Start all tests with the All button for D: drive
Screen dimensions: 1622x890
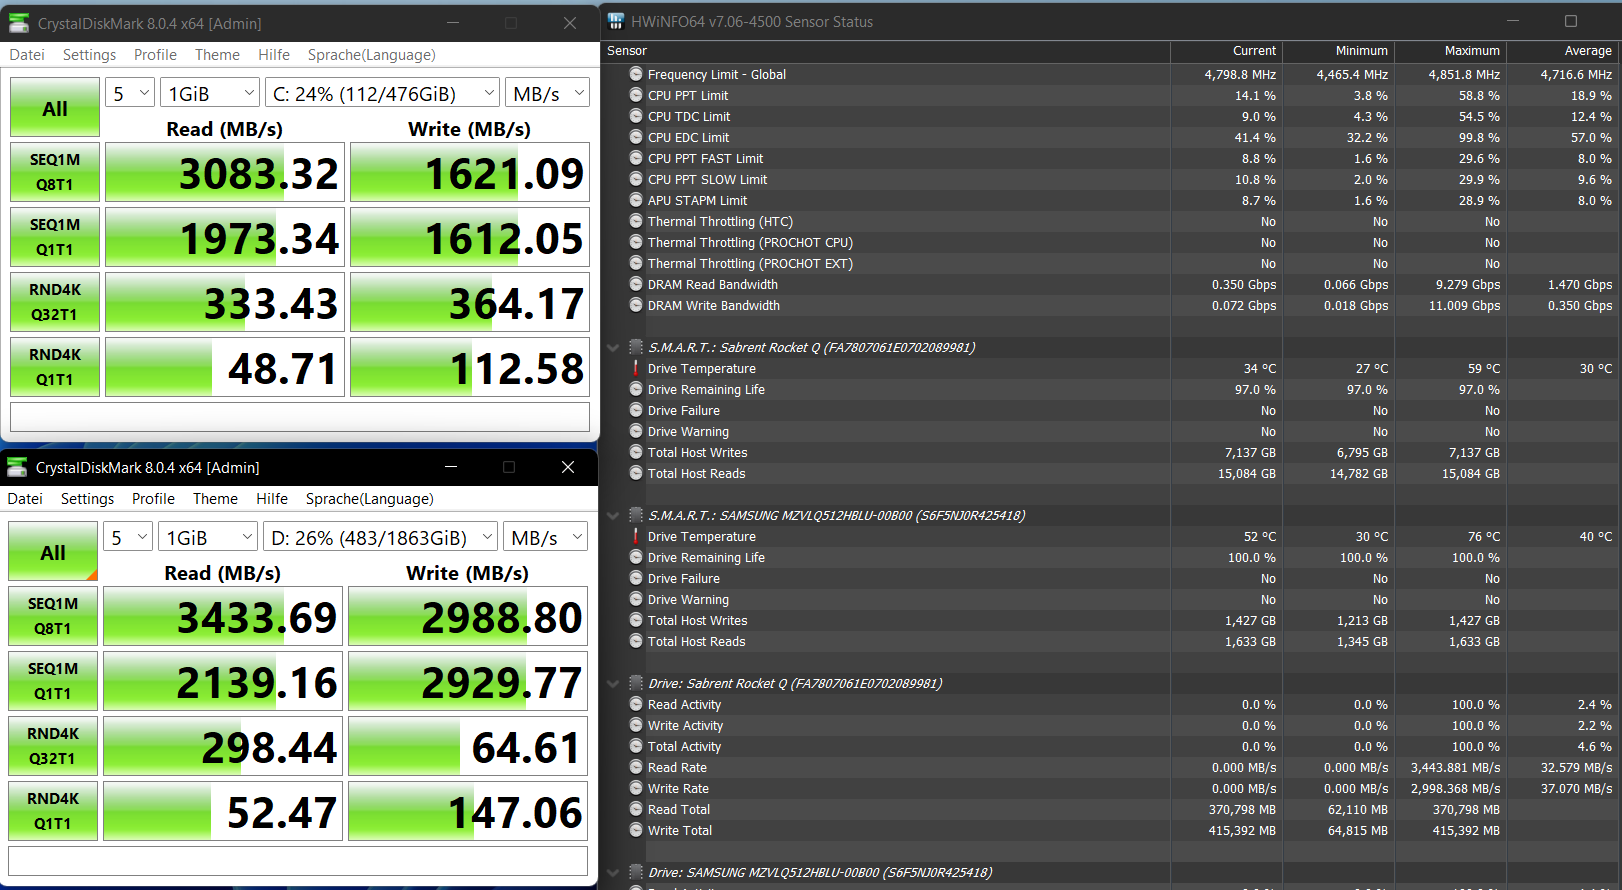pos(53,551)
